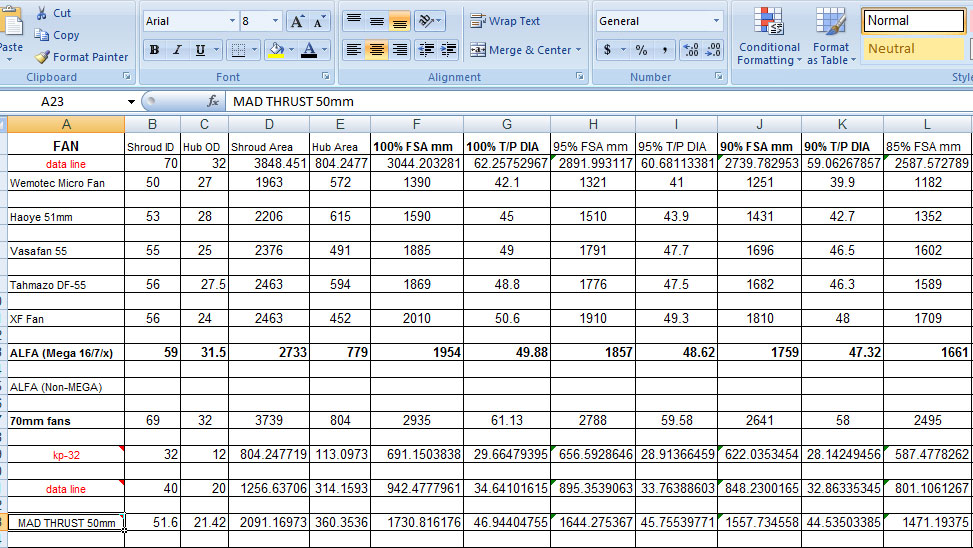Screen dimensions: 973x548
Task: Apply Percent Style format
Action: tap(641, 50)
